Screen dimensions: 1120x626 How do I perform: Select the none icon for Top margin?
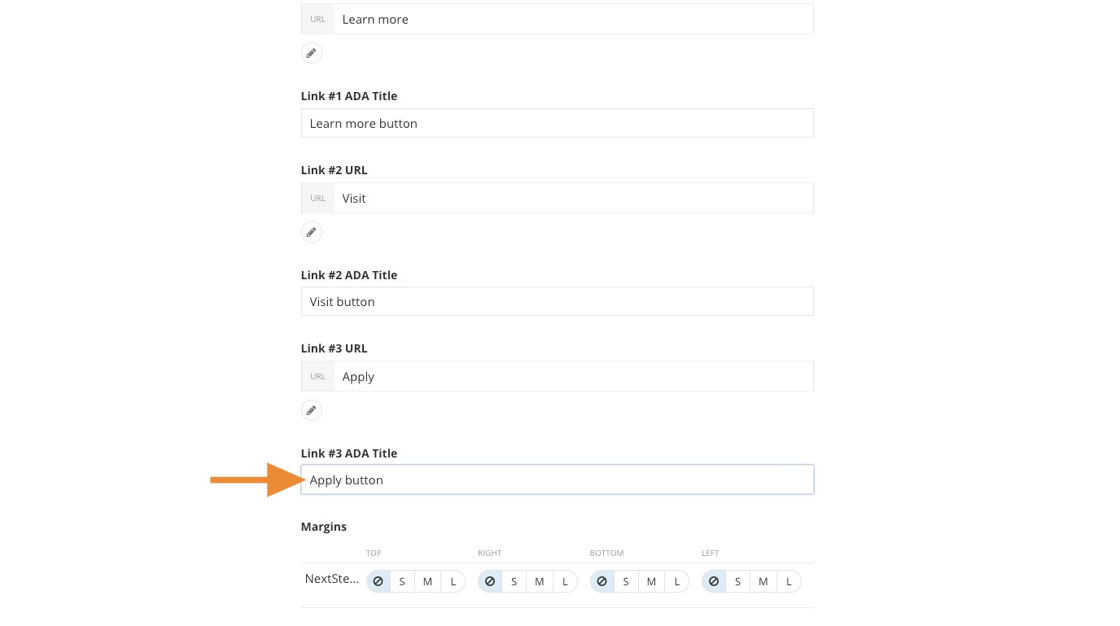(x=378, y=581)
